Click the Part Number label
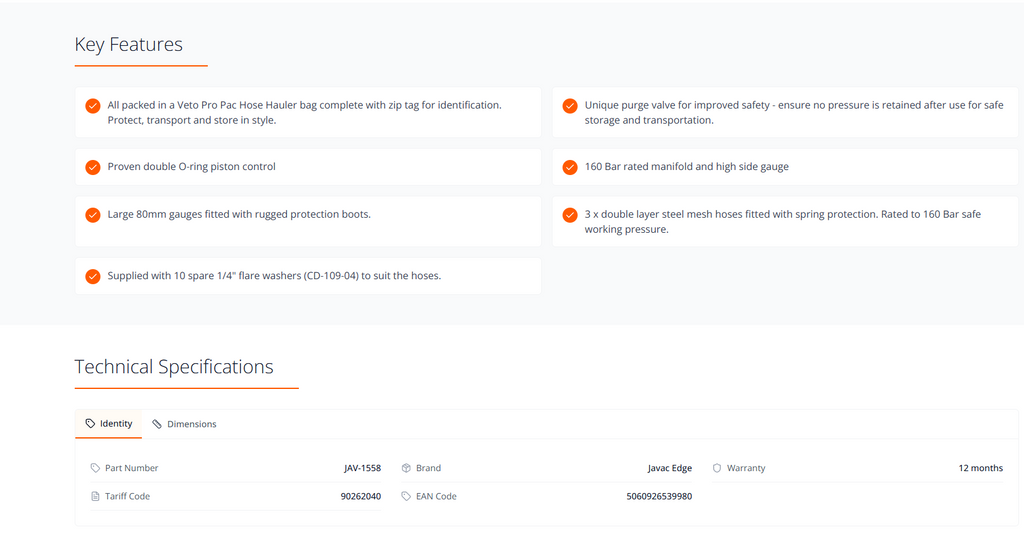 (x=131, y=468)
